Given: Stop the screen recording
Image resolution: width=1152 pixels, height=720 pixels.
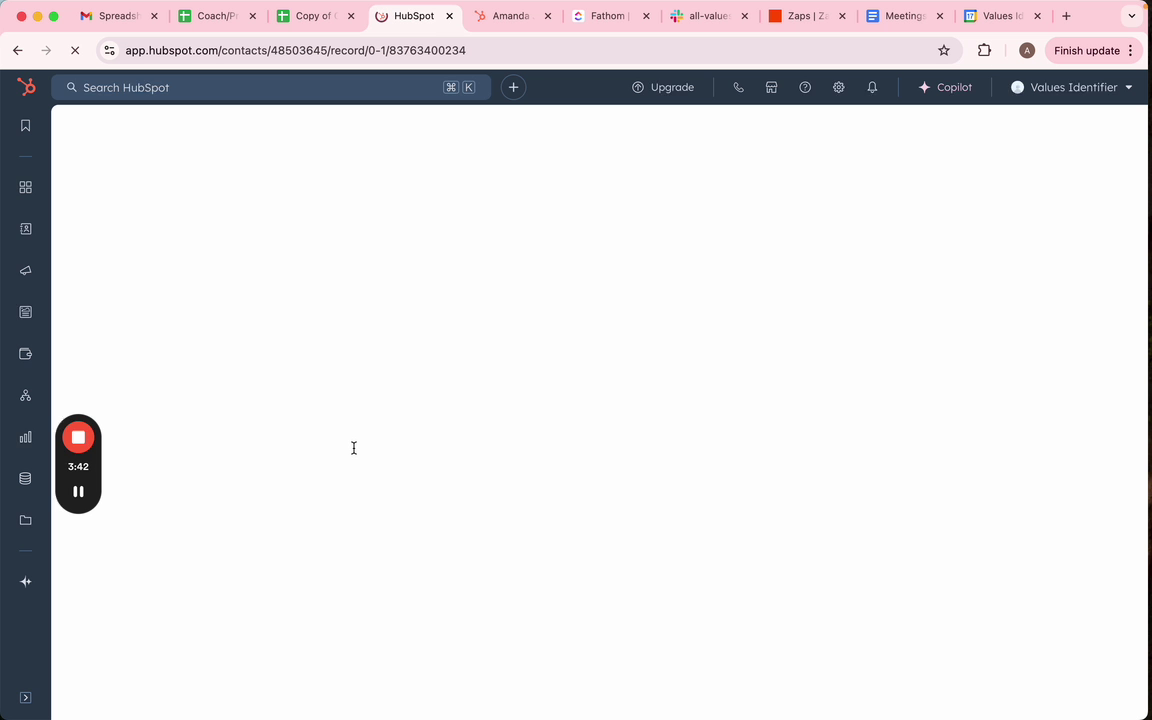Looking at the screenshot, I should tap(79, 437).
